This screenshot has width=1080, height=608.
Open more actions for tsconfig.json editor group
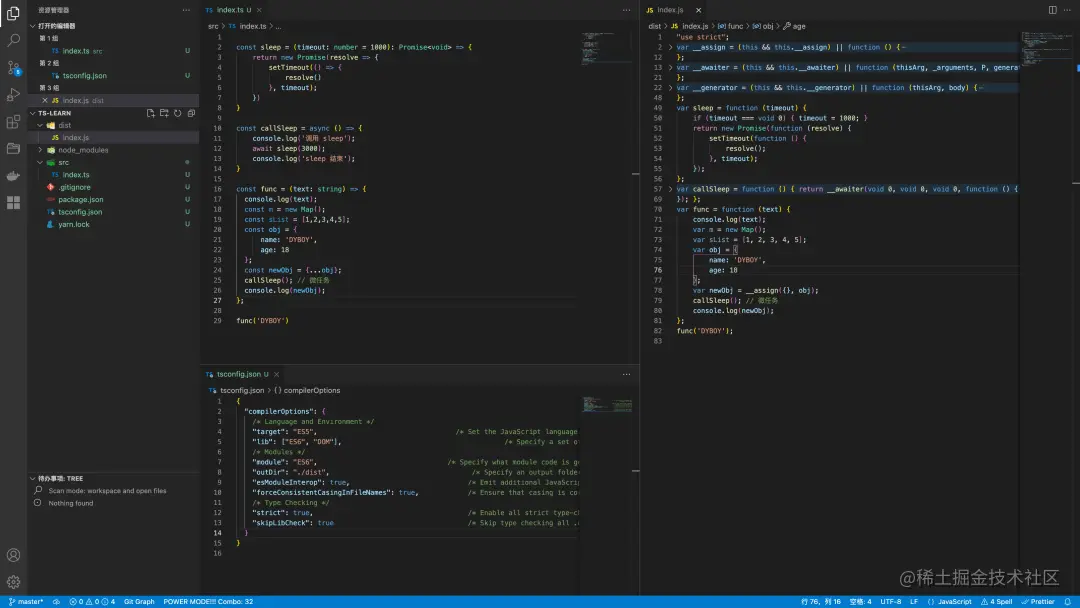click(626, 375)
